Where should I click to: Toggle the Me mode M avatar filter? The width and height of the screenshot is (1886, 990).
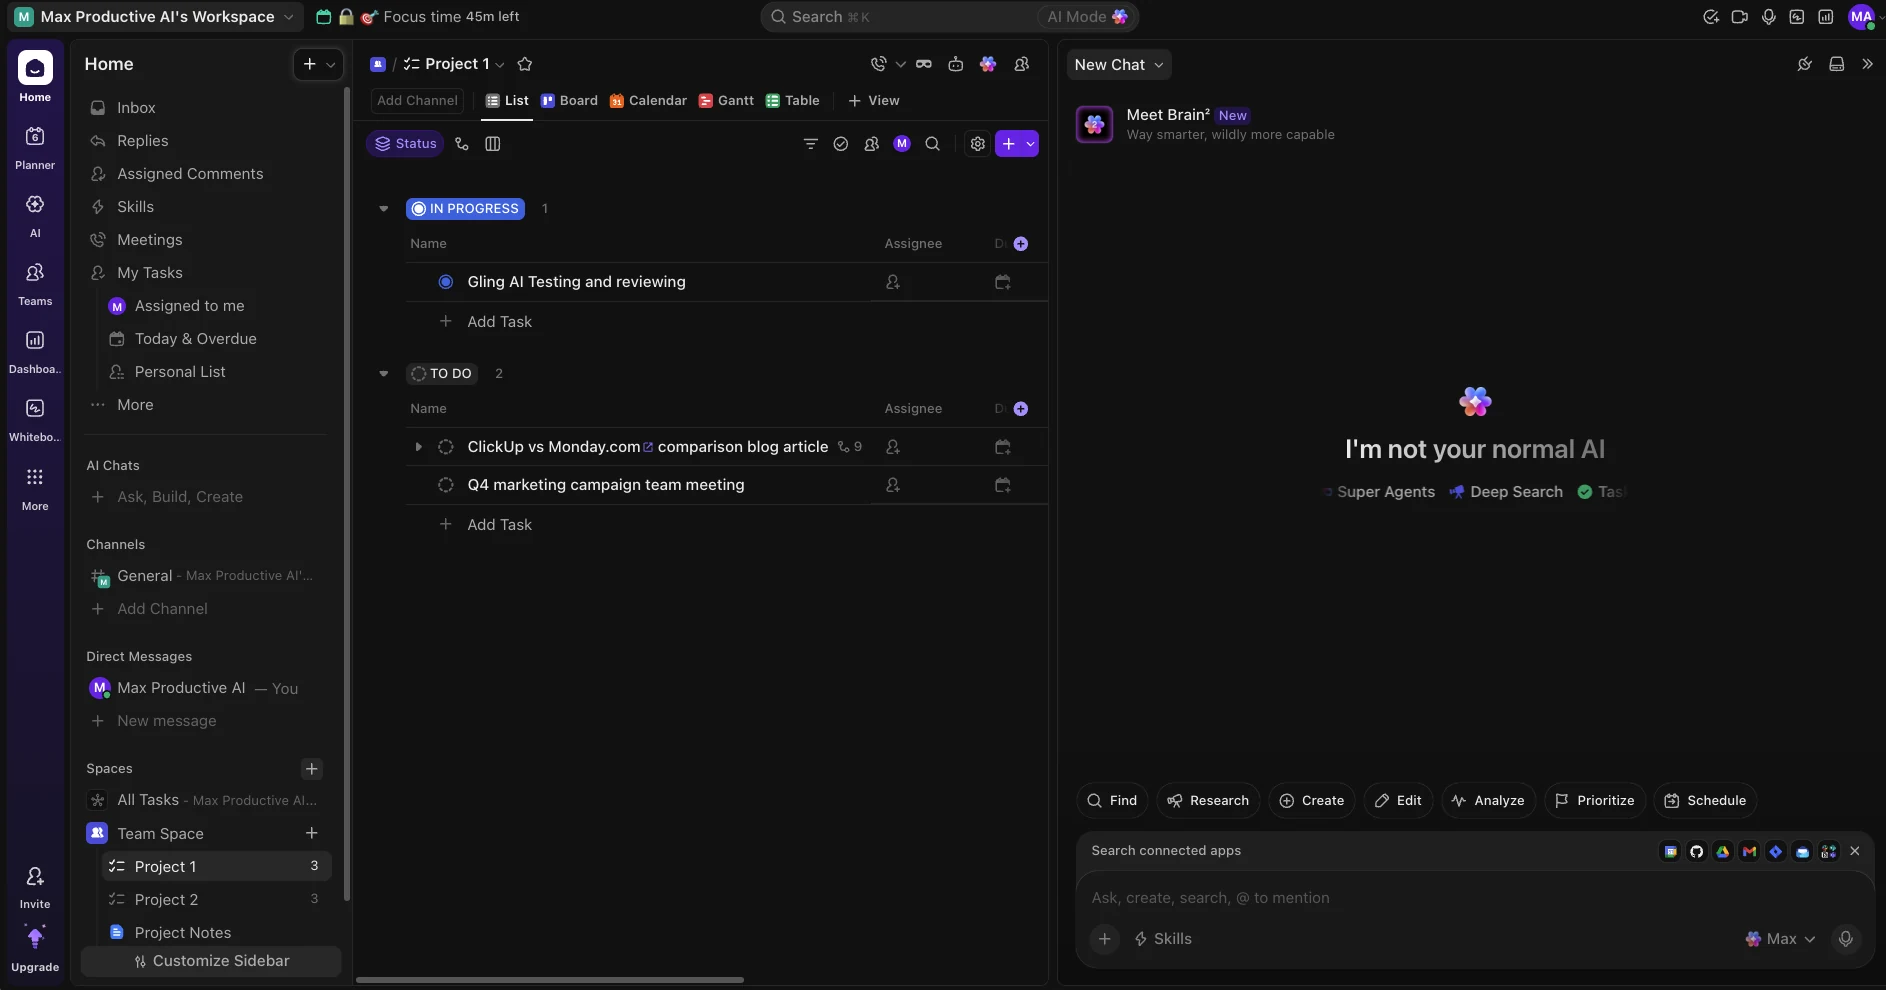902,144
